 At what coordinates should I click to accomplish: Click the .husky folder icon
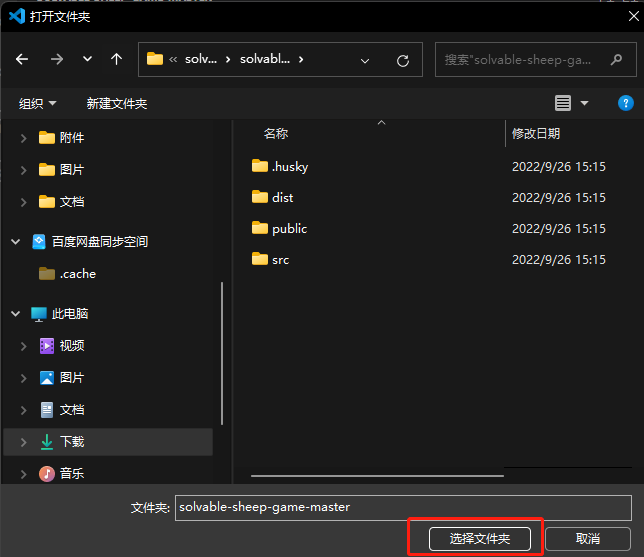[x=260, y=166]
